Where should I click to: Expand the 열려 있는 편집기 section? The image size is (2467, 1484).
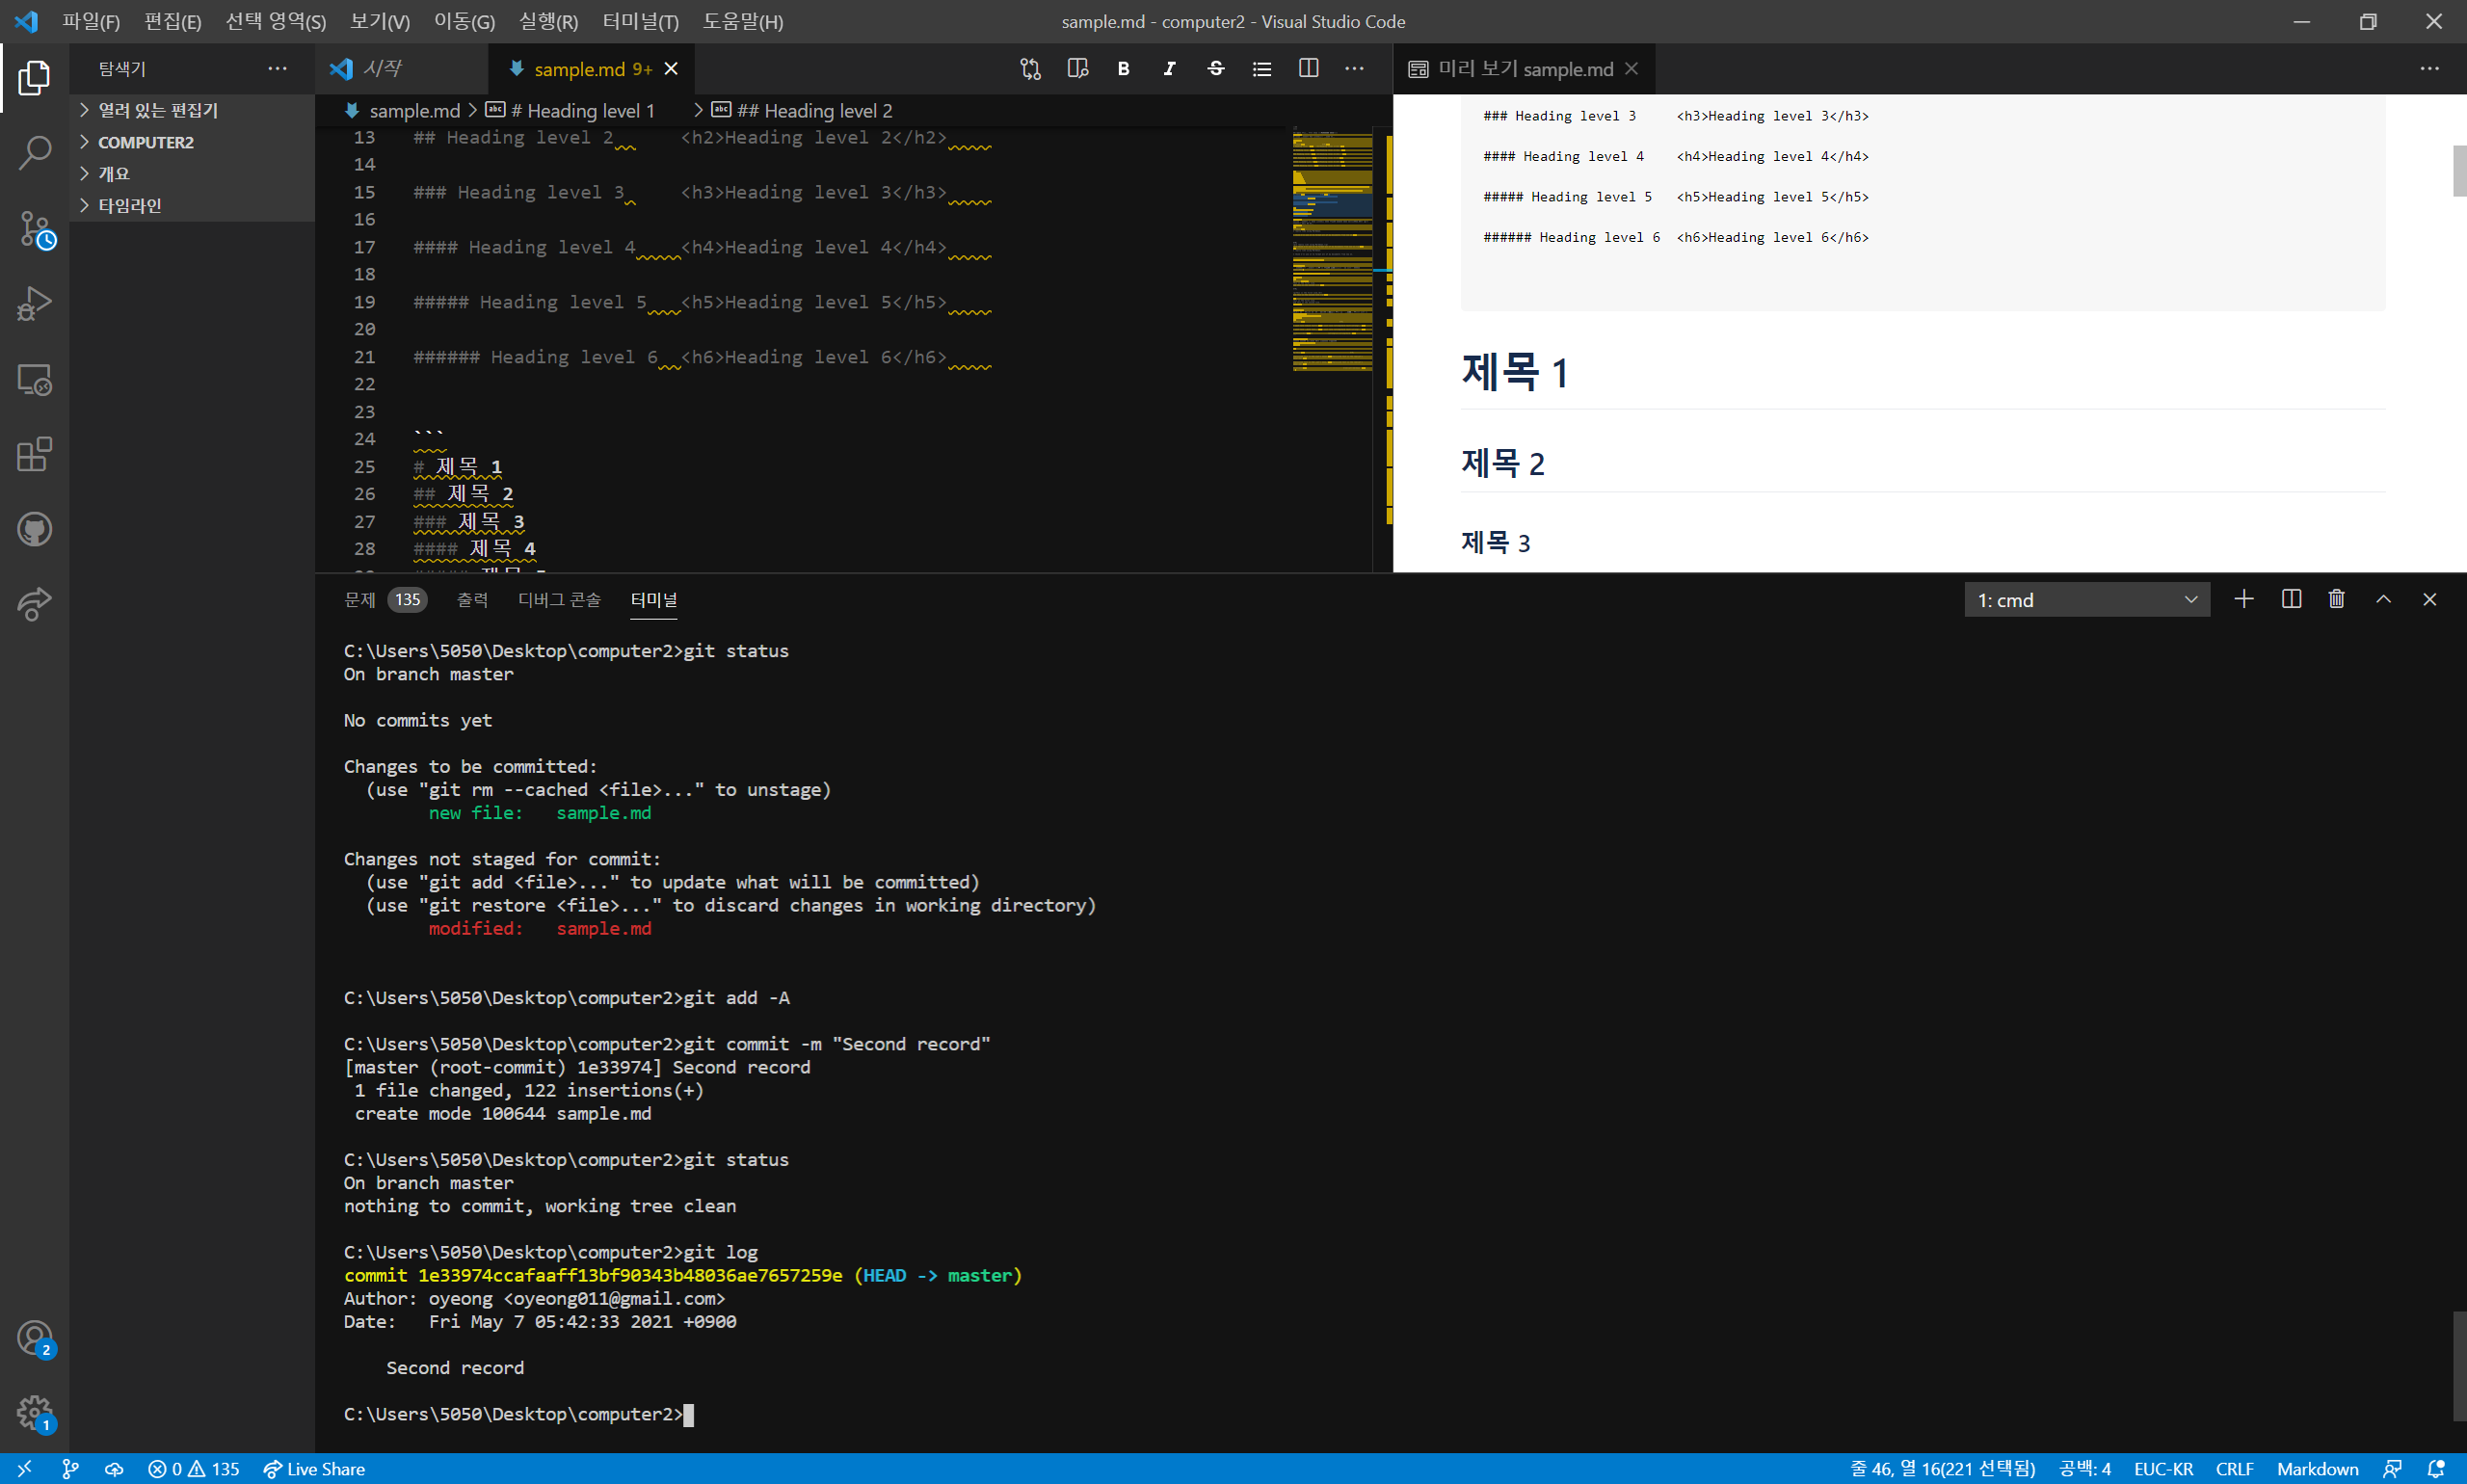pos(192,110)
